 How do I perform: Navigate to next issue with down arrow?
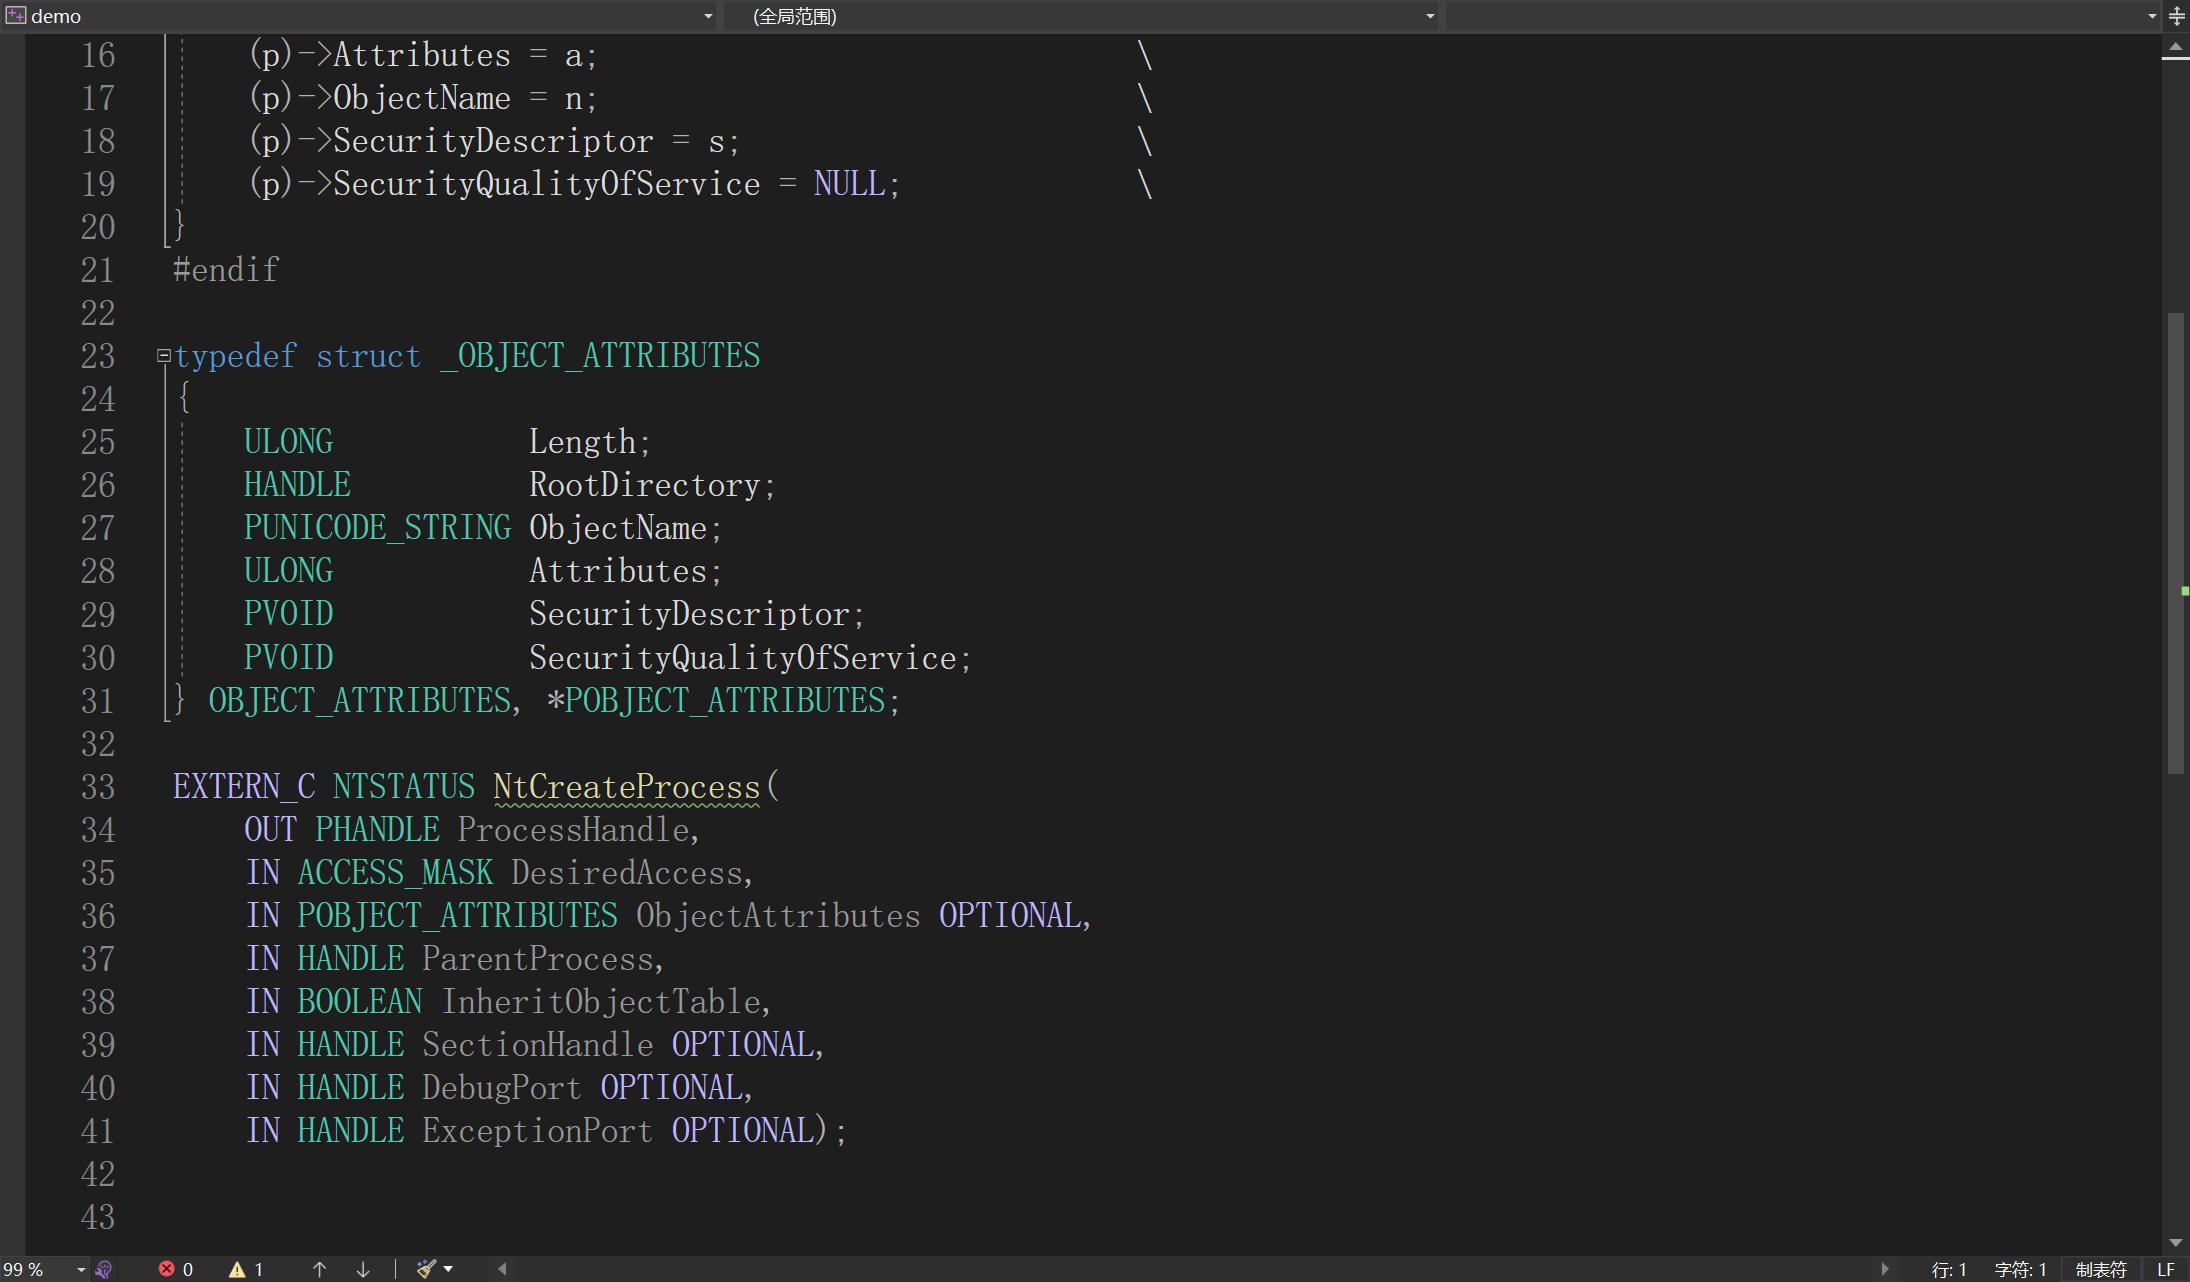click(363, 1269)
